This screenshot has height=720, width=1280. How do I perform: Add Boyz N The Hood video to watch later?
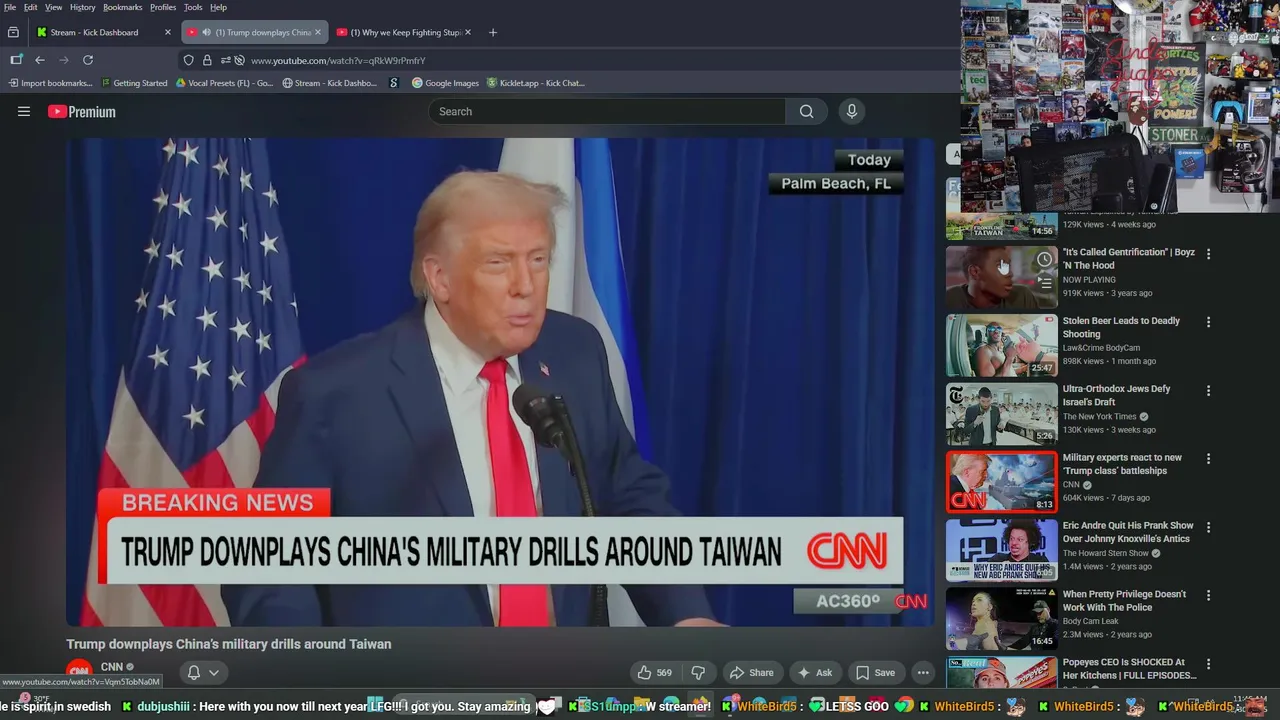(x=1044, y=260)
